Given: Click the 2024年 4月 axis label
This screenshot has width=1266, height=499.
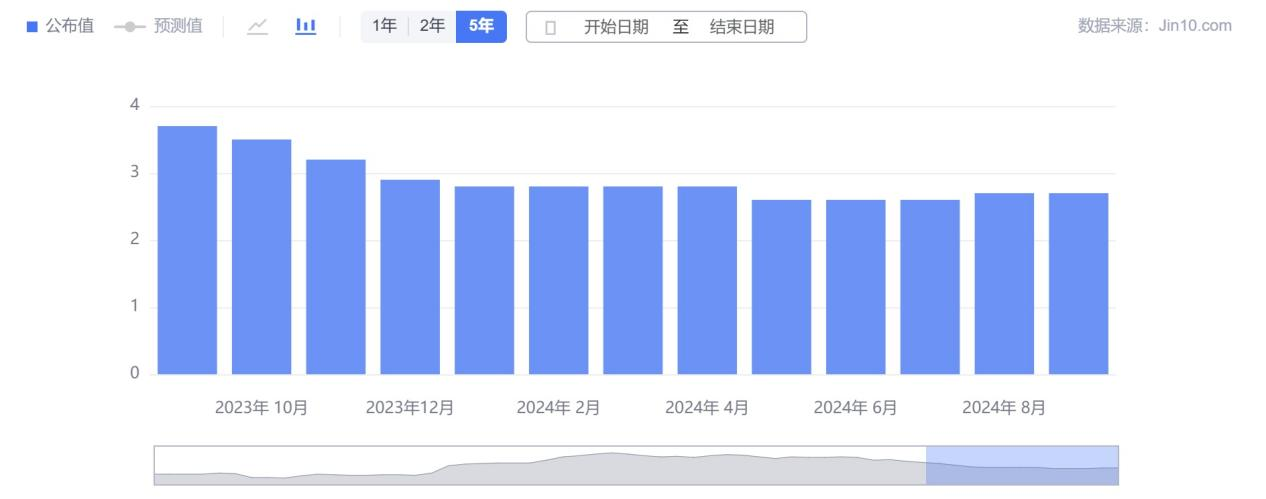Looking at the screenshot, I should [707, 408].
